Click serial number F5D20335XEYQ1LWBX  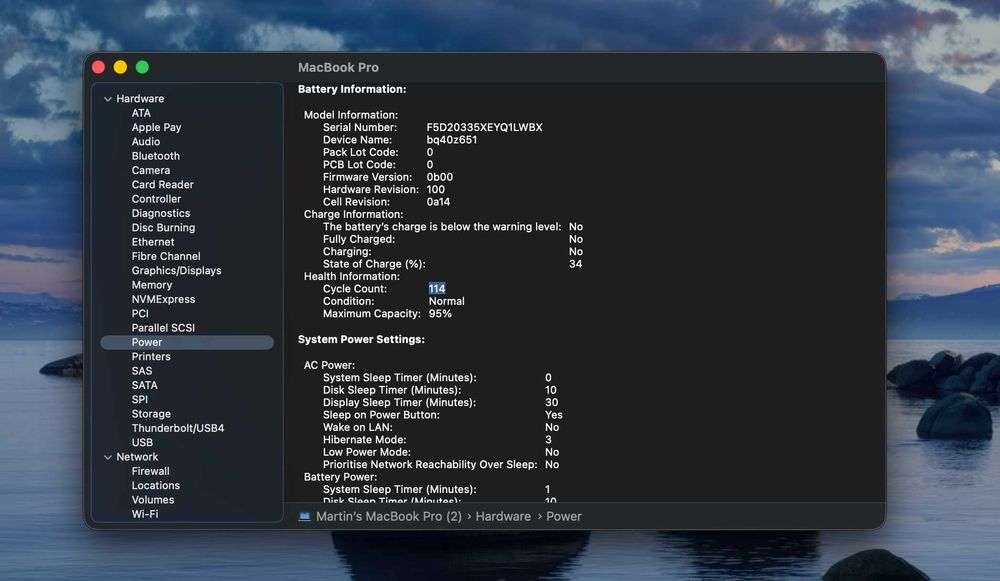(485, 128)
